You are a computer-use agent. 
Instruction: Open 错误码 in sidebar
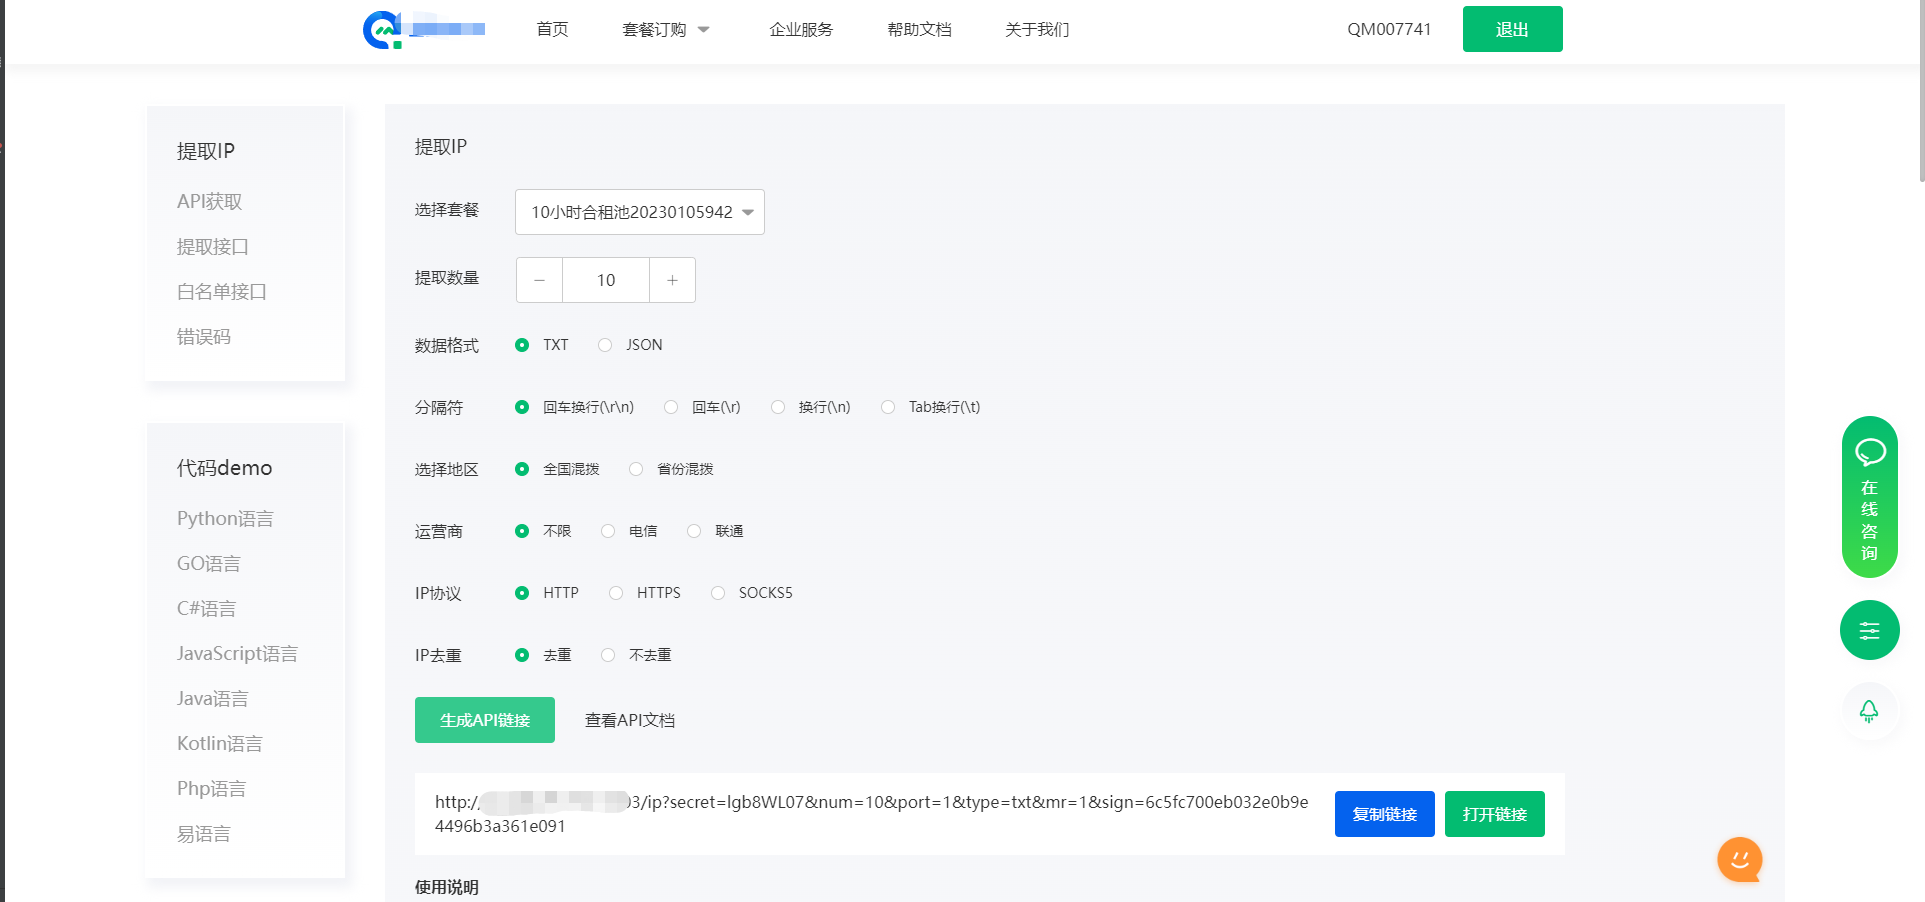204,337
